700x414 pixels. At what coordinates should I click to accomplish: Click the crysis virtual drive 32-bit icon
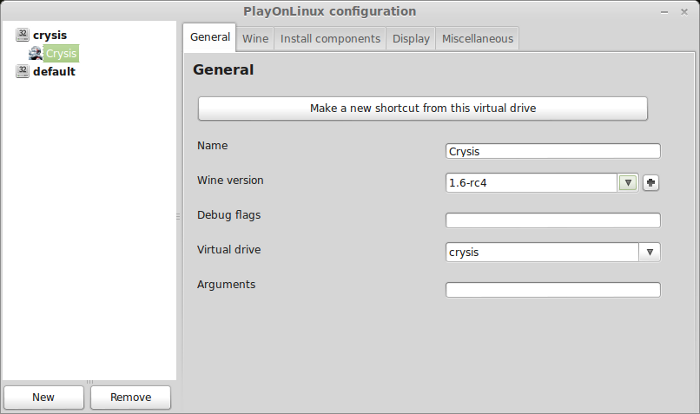click(22, 35)
